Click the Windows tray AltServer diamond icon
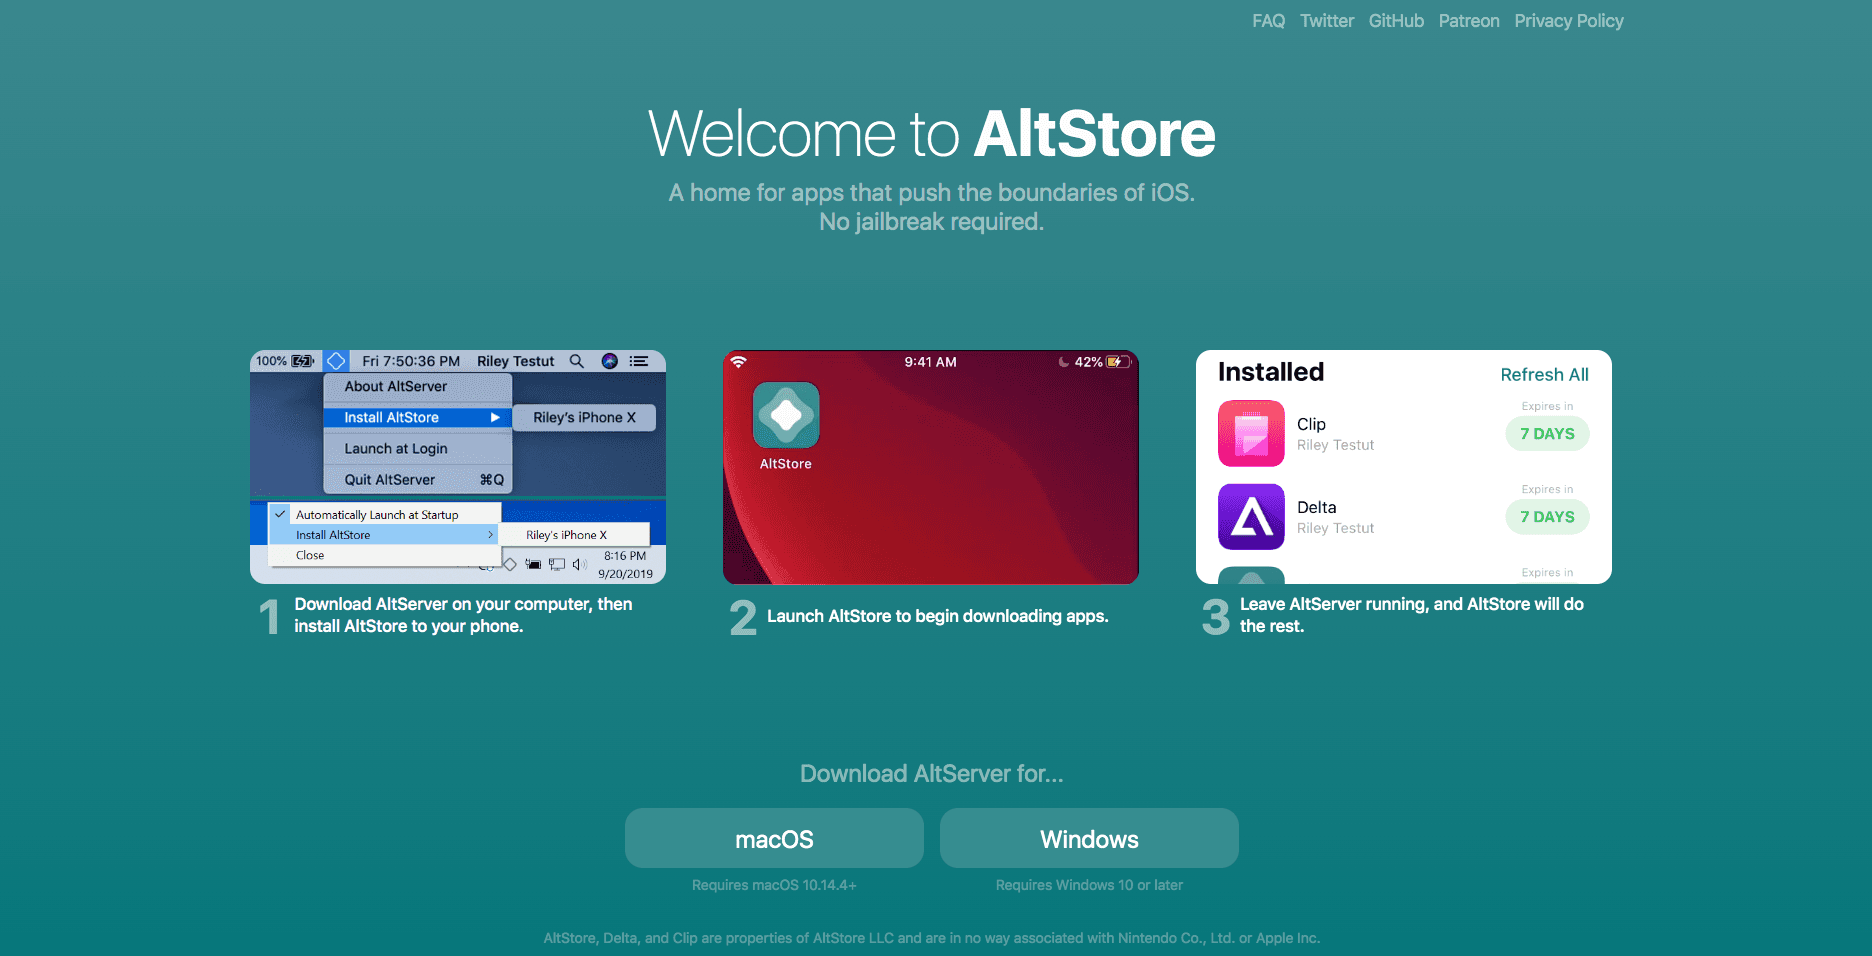This screenshot has width=1872, height=956. tap(510, 565)
